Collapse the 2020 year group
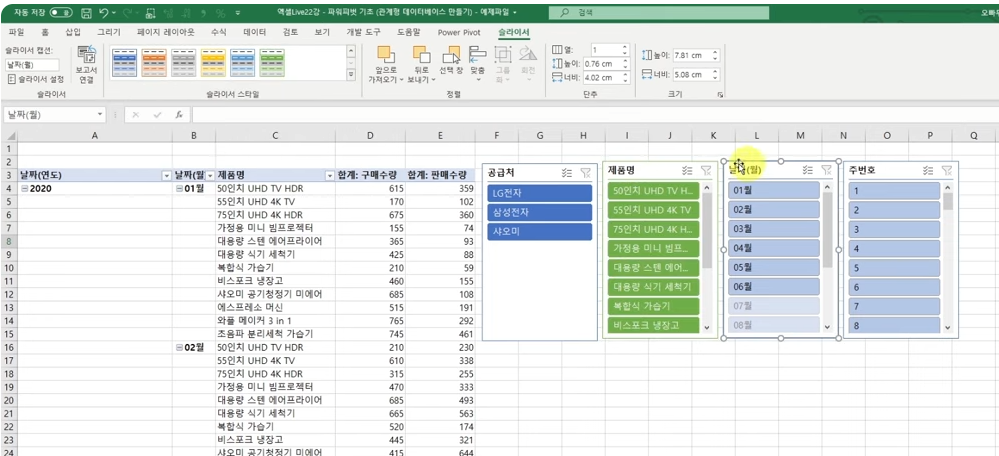 pos(24,189)
